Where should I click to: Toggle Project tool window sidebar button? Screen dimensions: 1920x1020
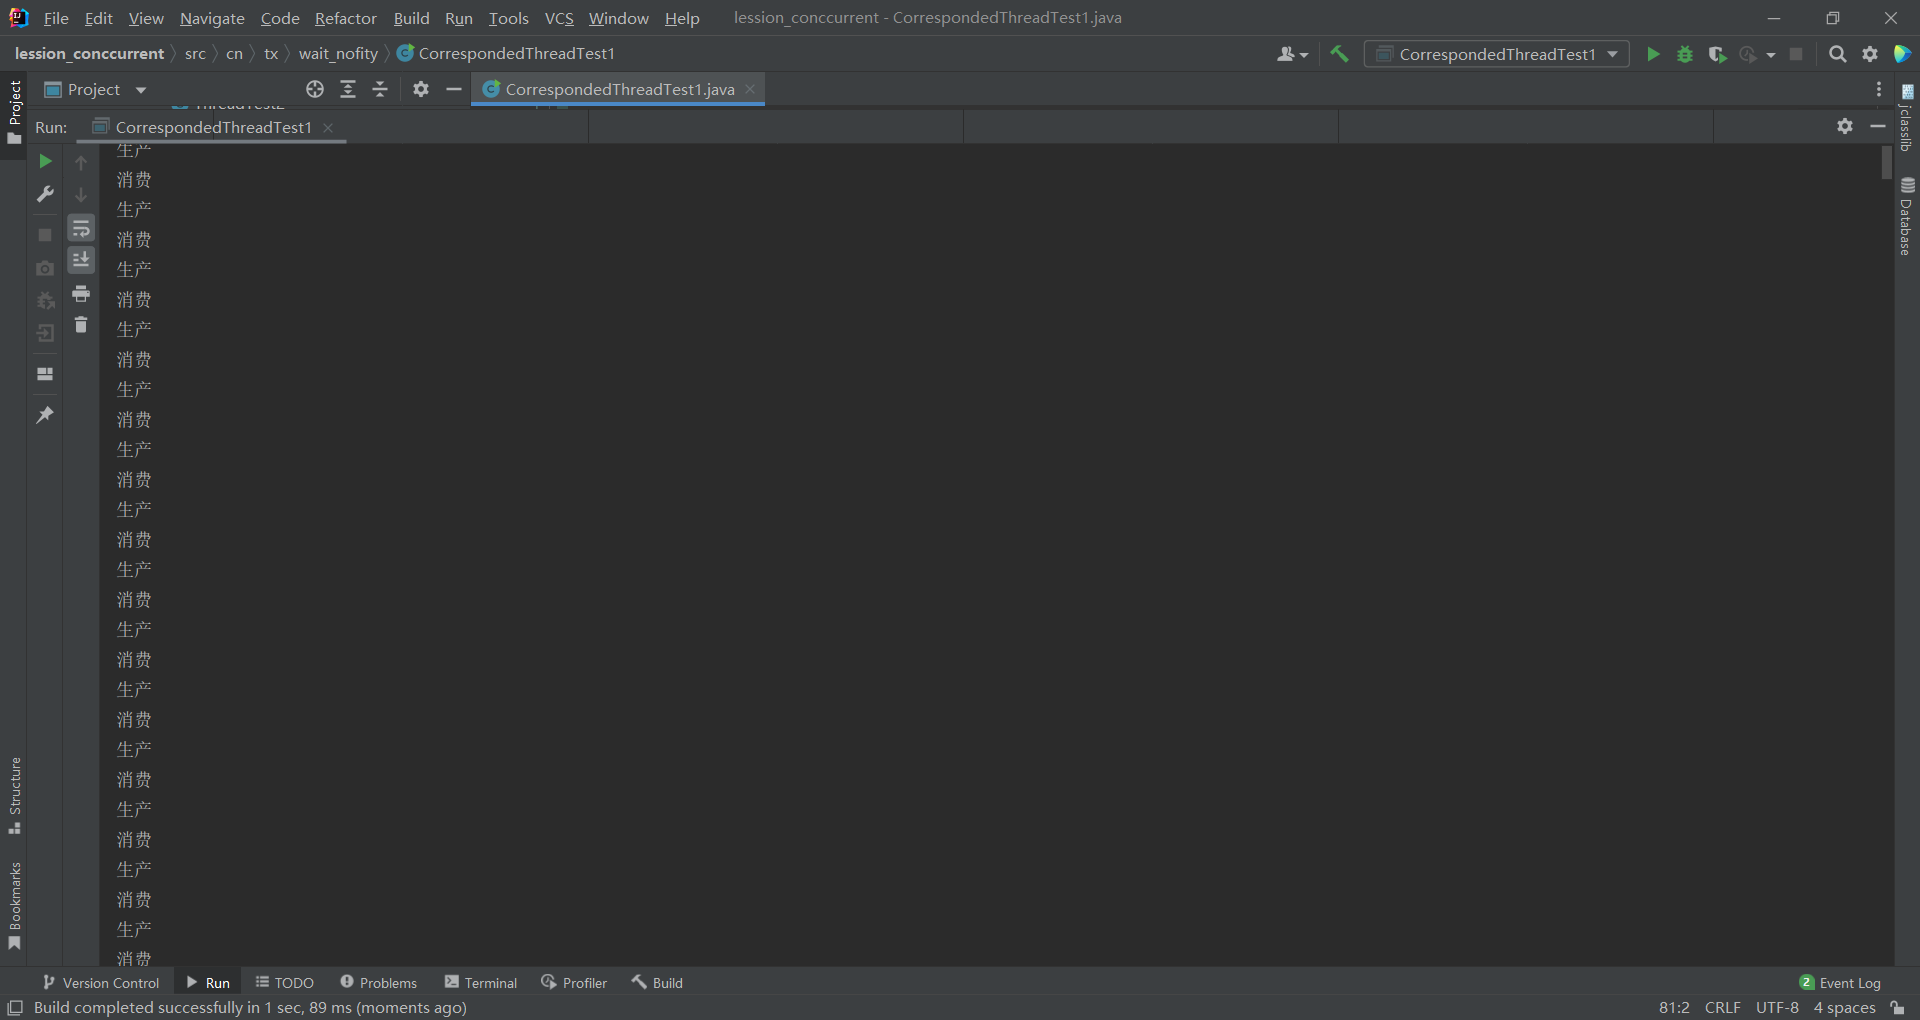tap(14, 111)
